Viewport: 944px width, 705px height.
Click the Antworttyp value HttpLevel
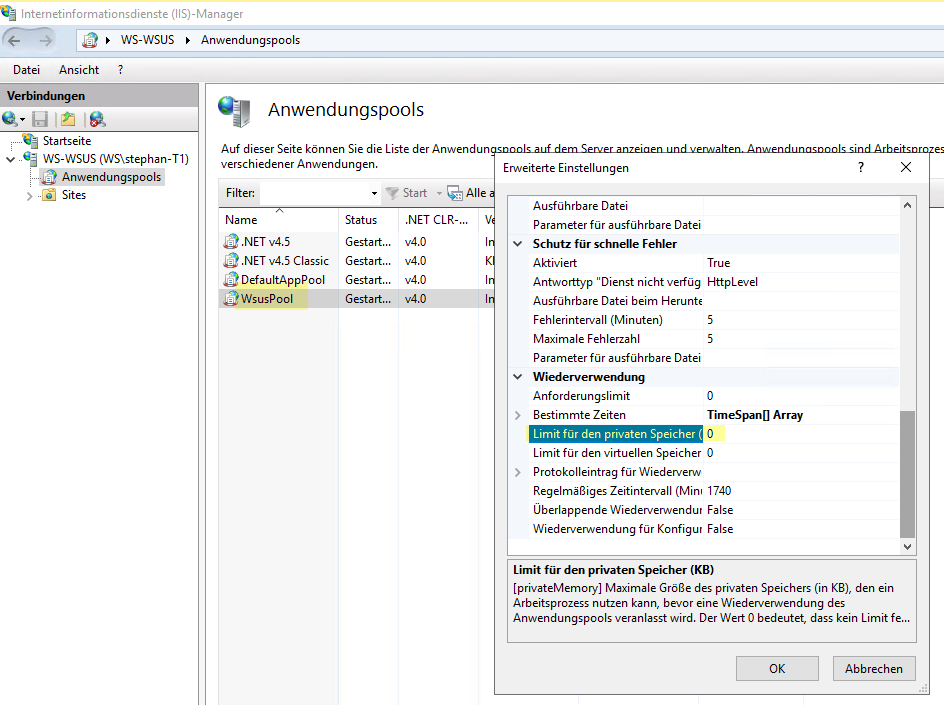point(732,282)
